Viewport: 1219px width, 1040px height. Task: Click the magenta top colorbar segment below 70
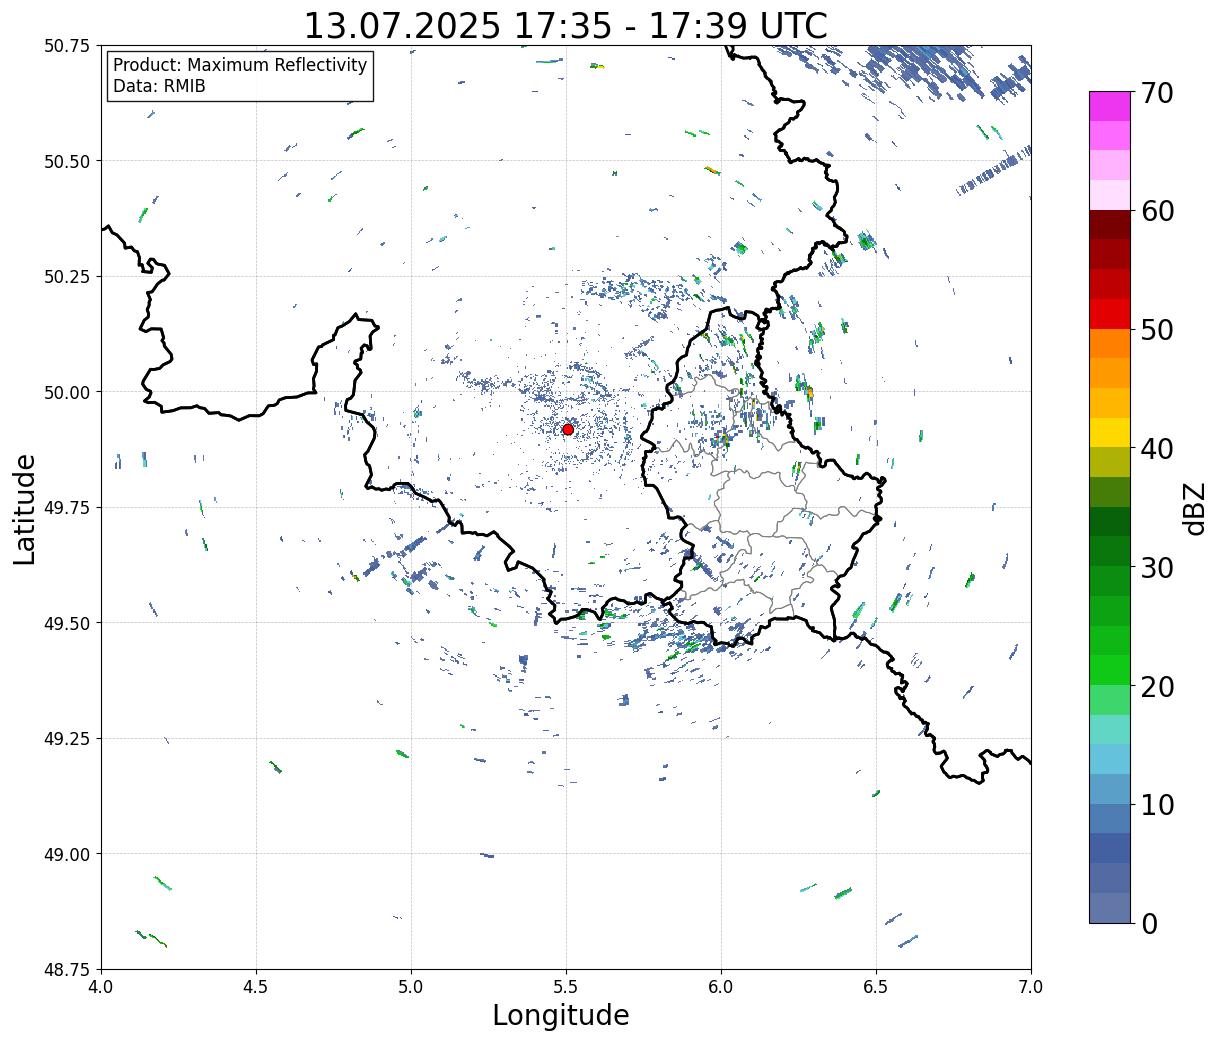tap(1109, 106)
